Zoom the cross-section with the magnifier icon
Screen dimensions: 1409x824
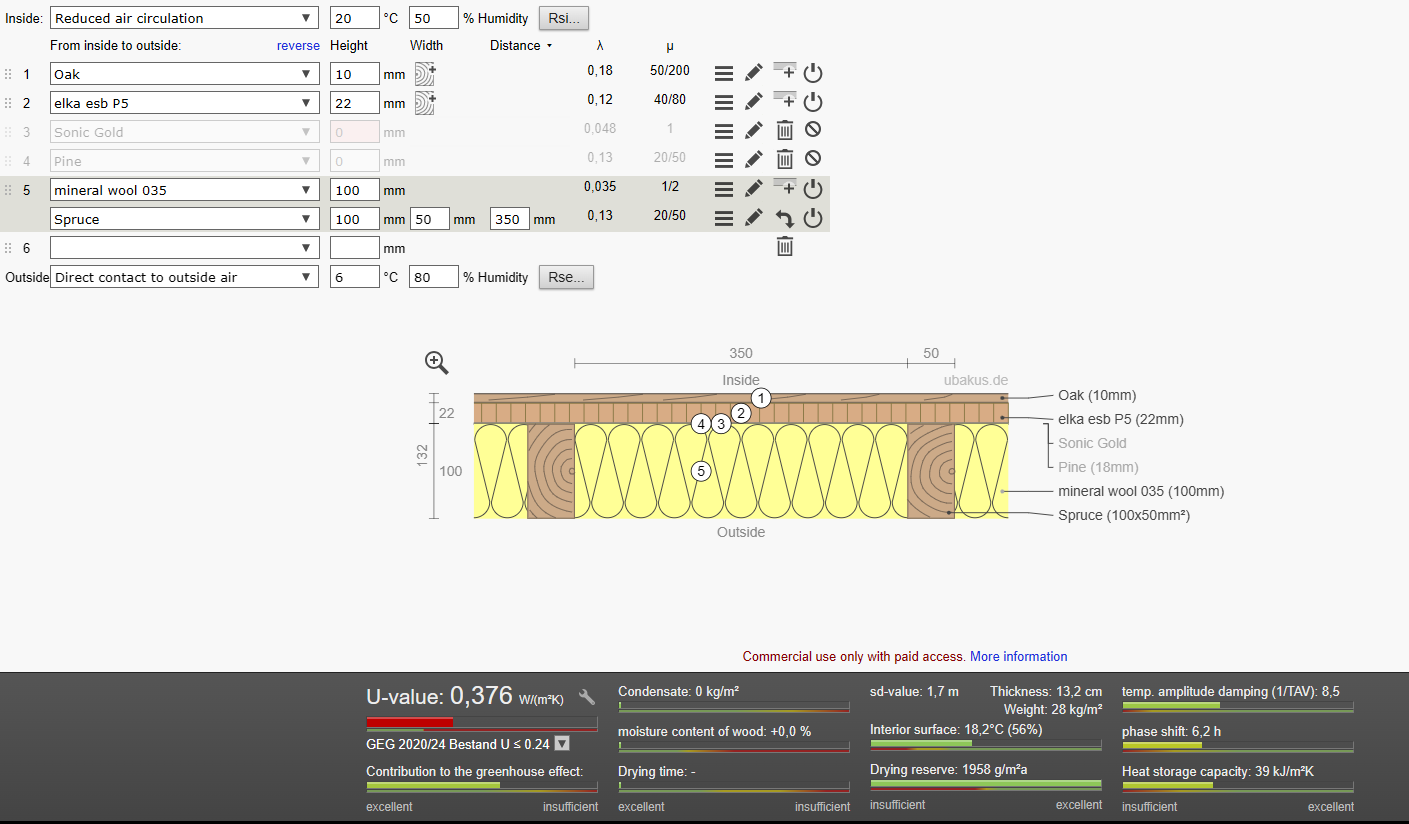click(436, 362)
